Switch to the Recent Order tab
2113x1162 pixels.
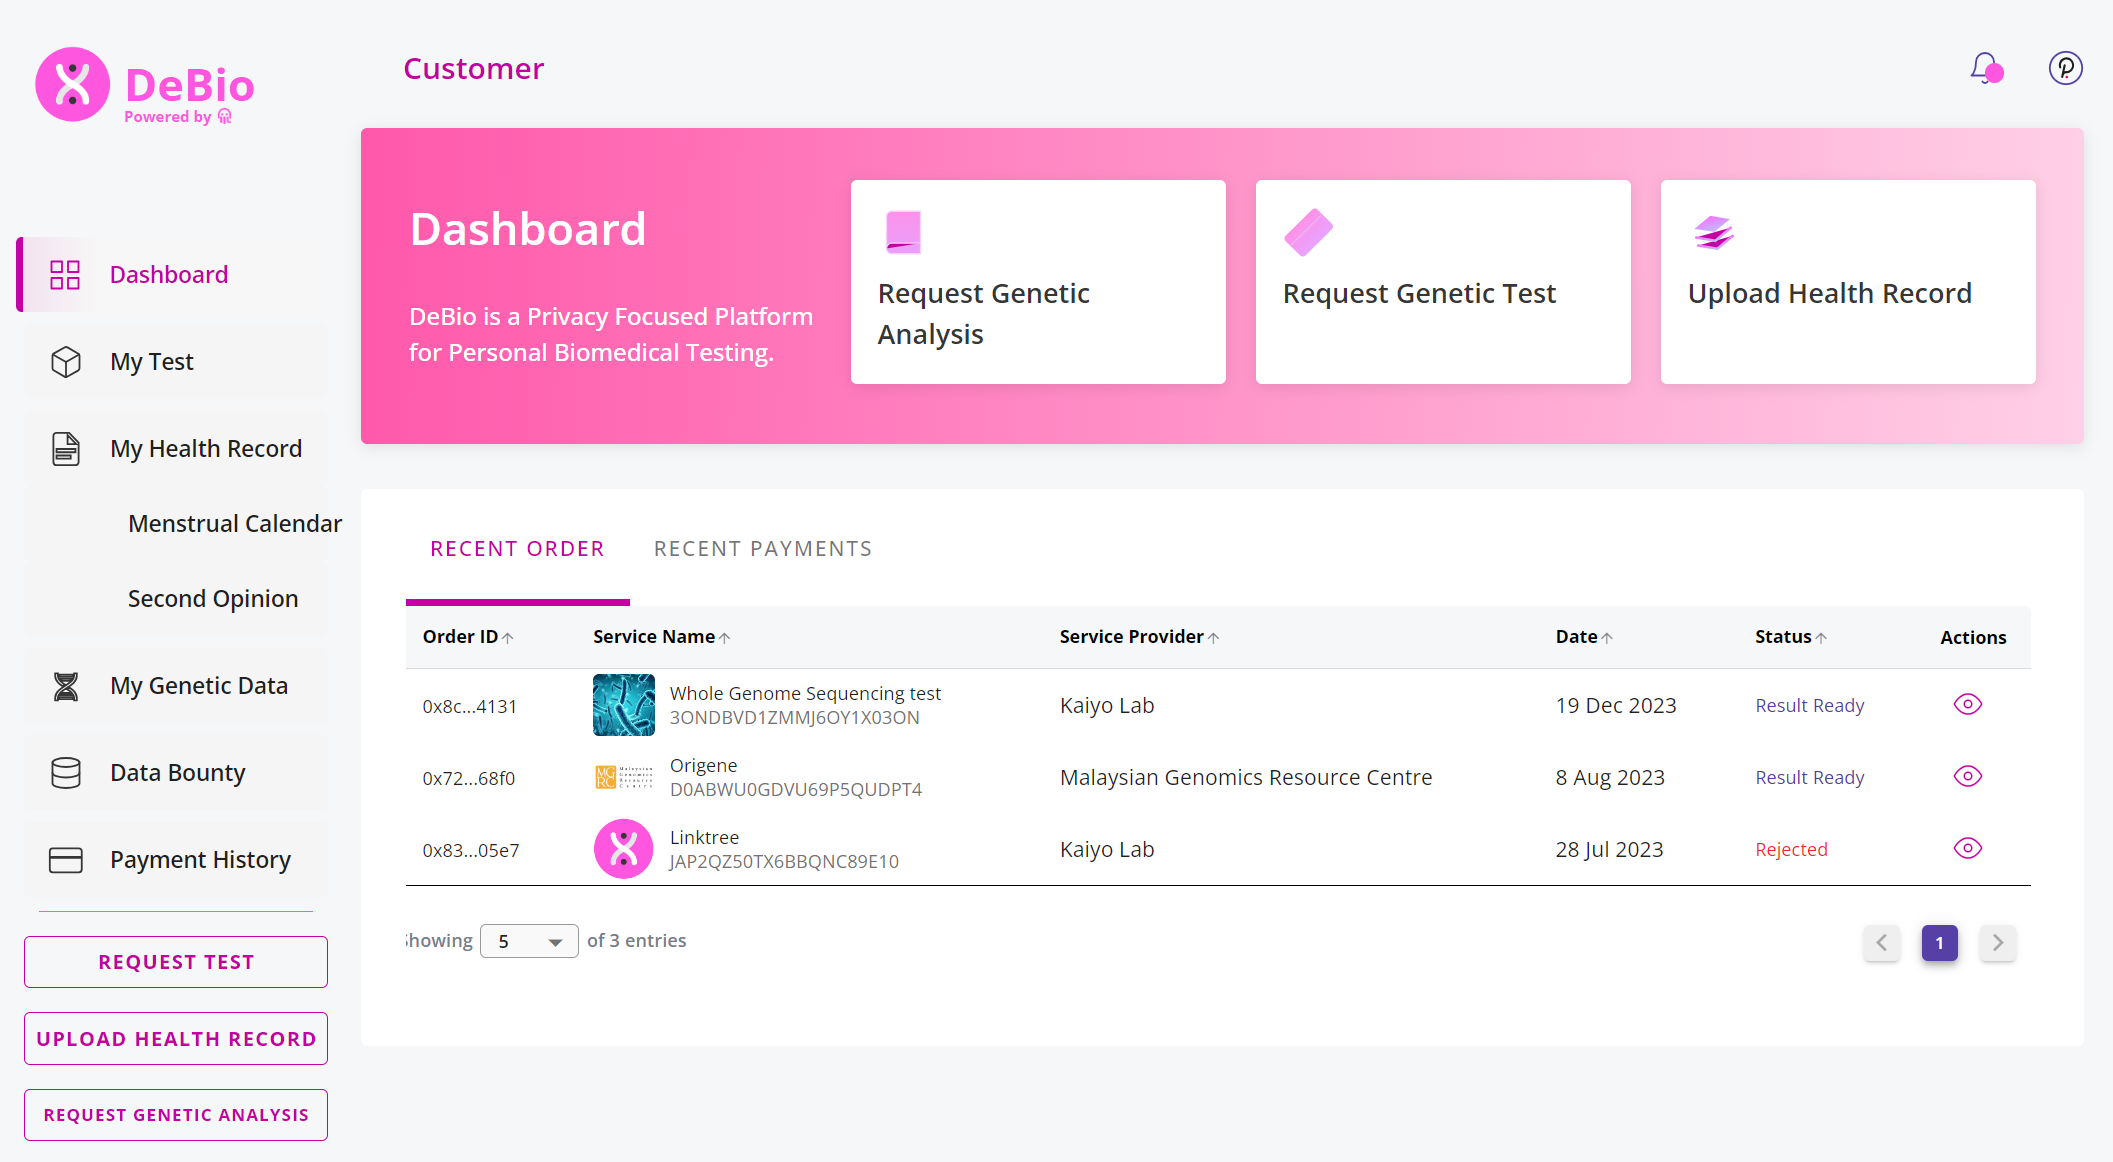pyautogui.click(x=517, y=549)
